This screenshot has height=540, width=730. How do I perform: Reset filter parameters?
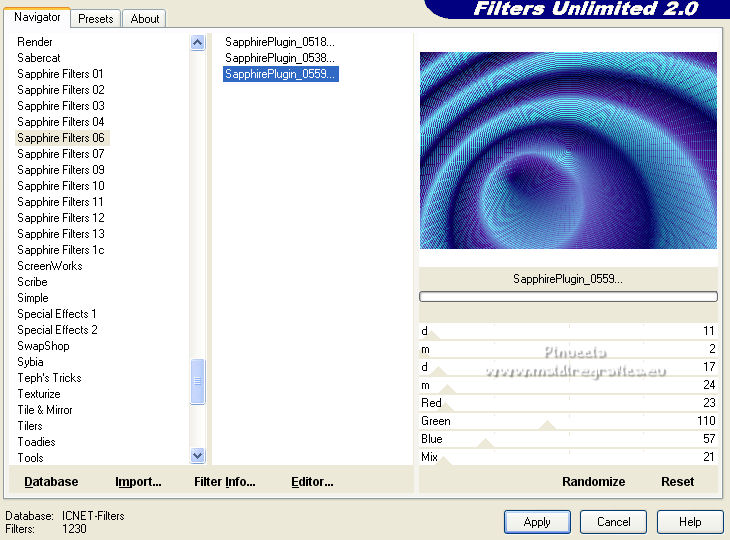coord(677,482)
